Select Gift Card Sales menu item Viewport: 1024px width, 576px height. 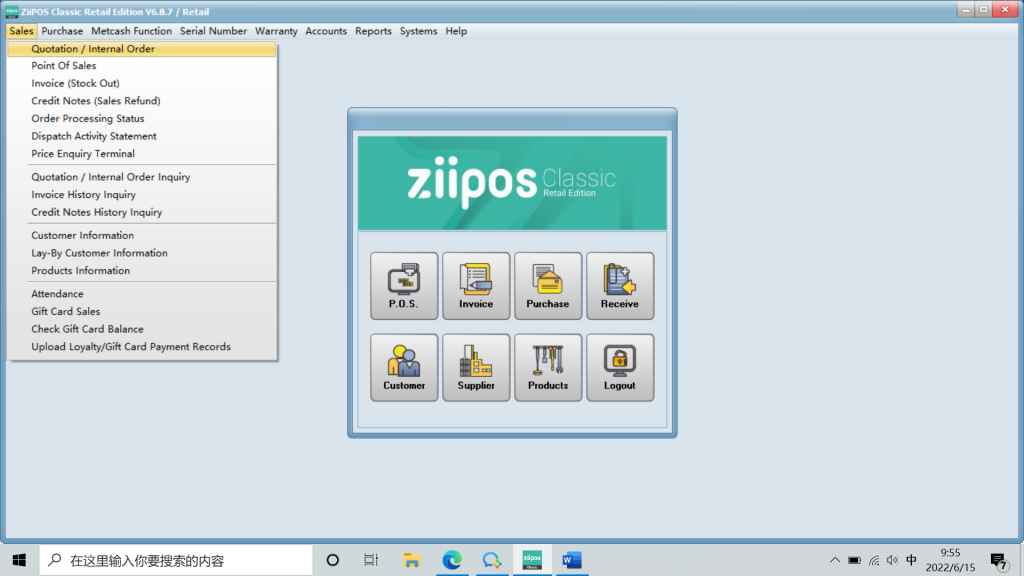click(x=66, y=312)
